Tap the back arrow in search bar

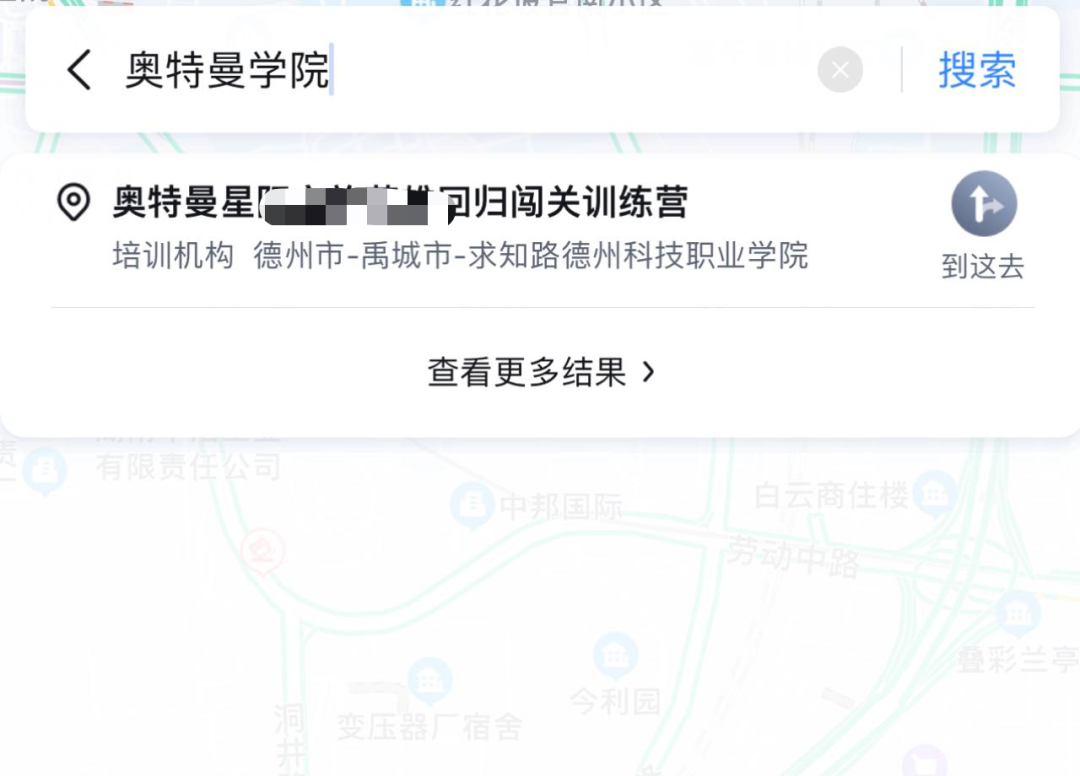coord(79,70)
